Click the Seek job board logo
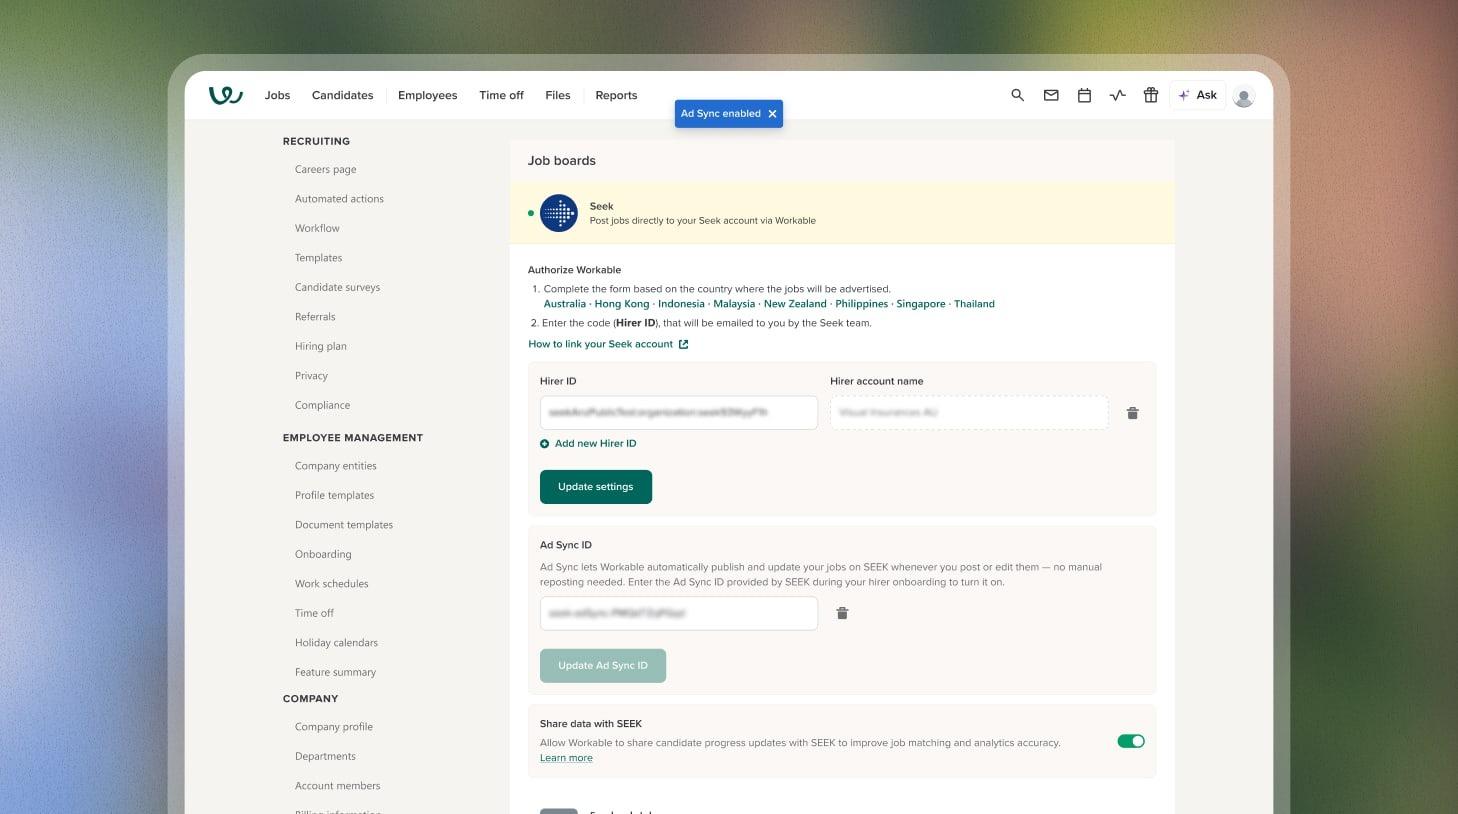Screen dimensions: 1458x814 [x=559, y=213]
